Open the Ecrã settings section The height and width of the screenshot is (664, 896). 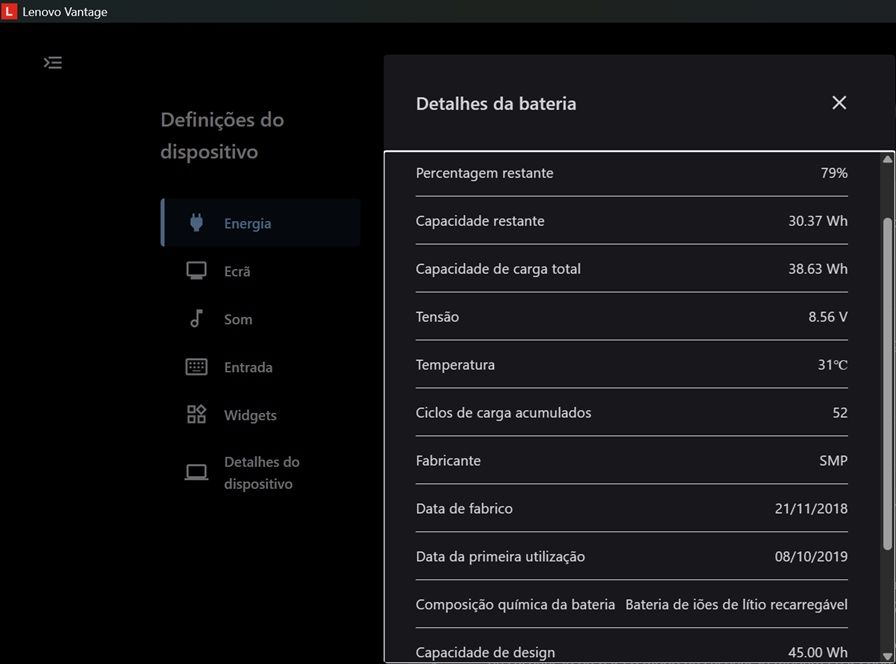261,271
